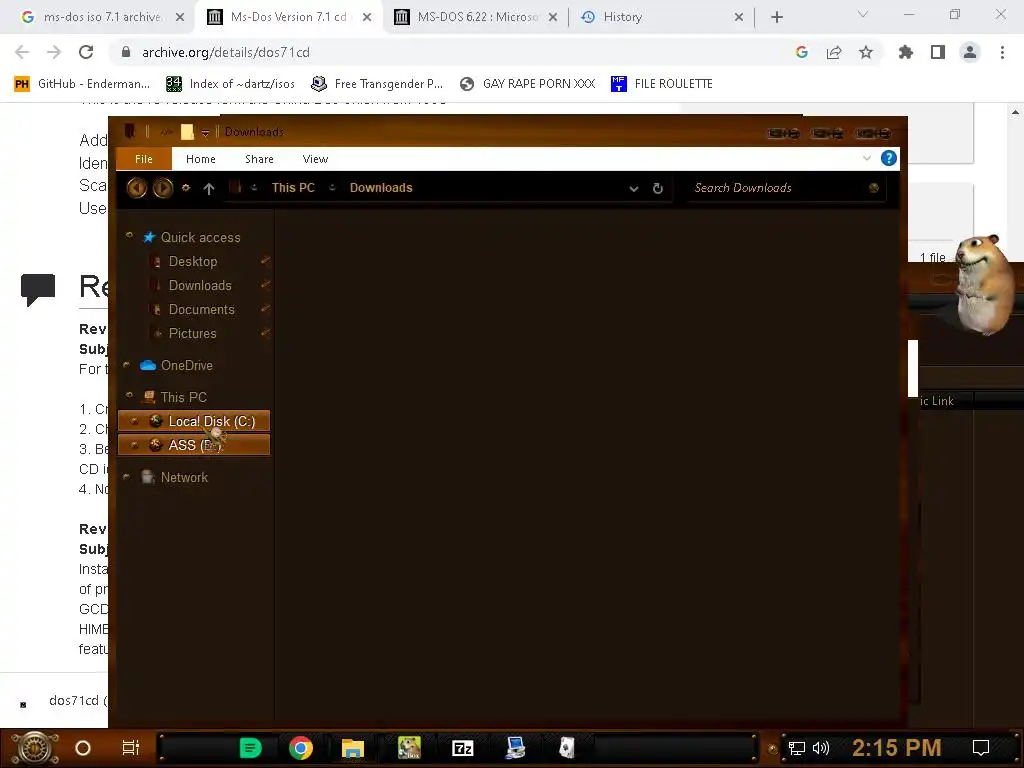Open Chrome three-dot menu

coord(1002,52)
